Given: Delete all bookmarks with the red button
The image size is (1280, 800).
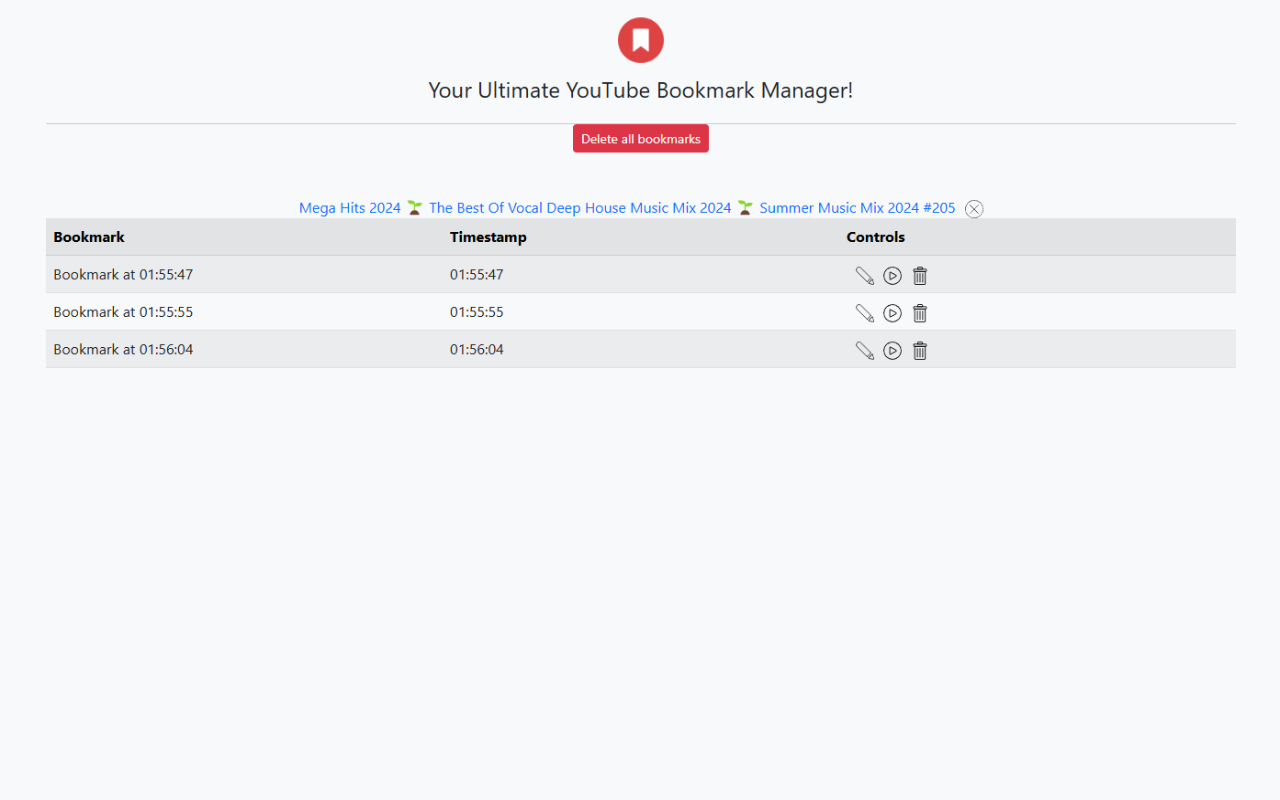Looking at the screenshot, I should pyautogui.click(x=641, y=139).
